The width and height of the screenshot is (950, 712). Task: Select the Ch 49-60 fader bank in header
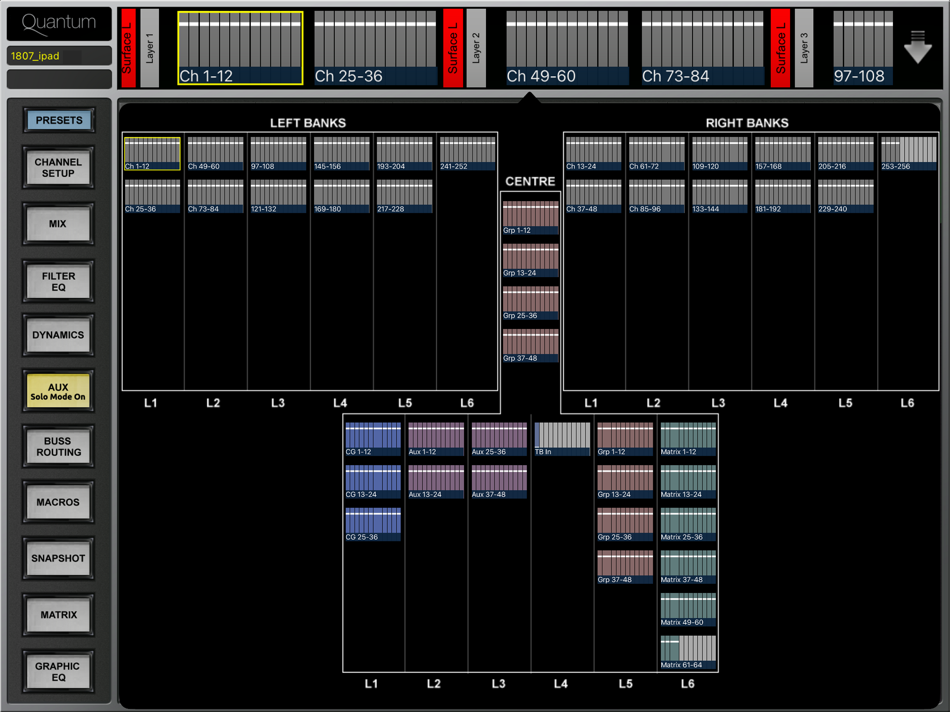point(567,48)
